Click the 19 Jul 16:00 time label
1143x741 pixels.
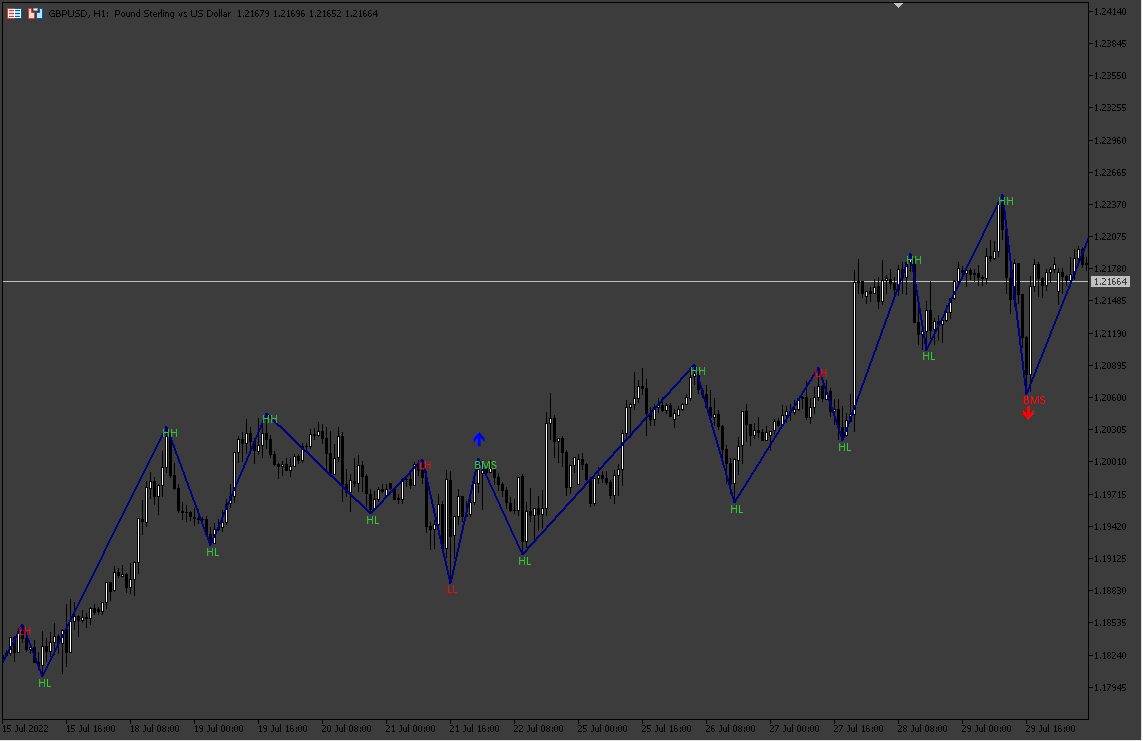pyautogui.click(x=283, y=729)
